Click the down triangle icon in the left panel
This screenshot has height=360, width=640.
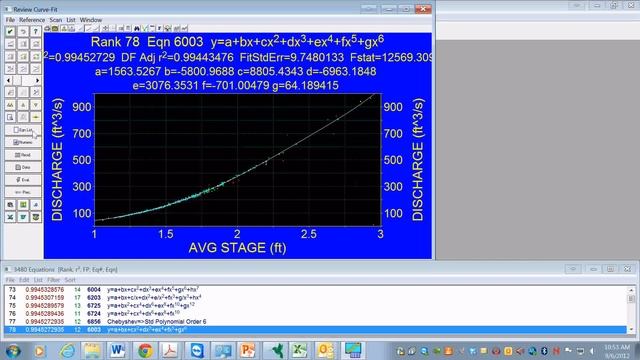[x=36, y=105]
